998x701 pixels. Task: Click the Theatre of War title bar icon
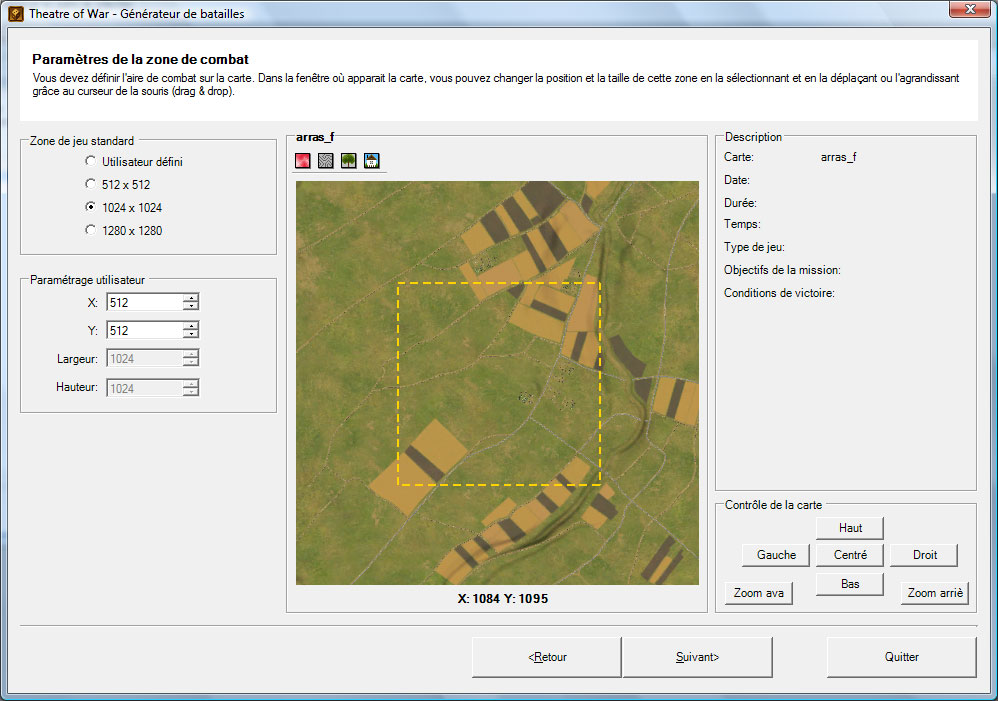click(16, 14)
